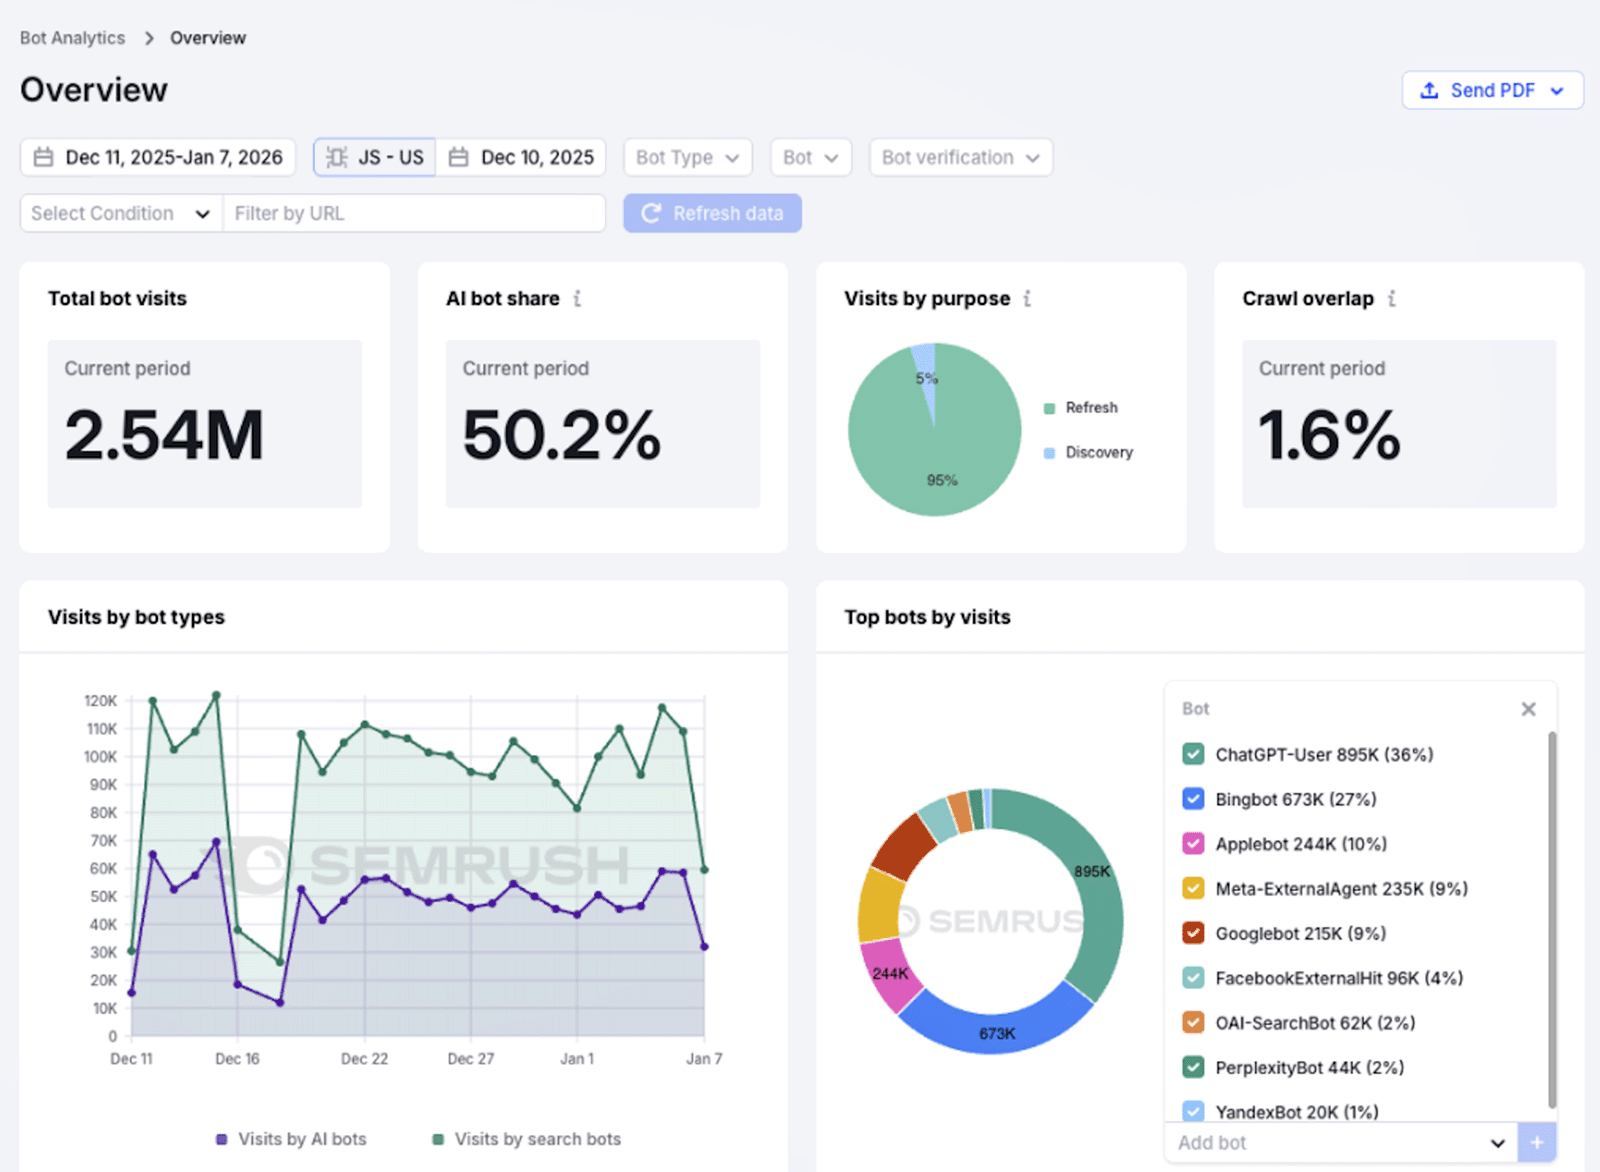Click the 50.2% AI bot share value
The height and width of the screenshot is (1172, 1600).
[x=562, y=436]
